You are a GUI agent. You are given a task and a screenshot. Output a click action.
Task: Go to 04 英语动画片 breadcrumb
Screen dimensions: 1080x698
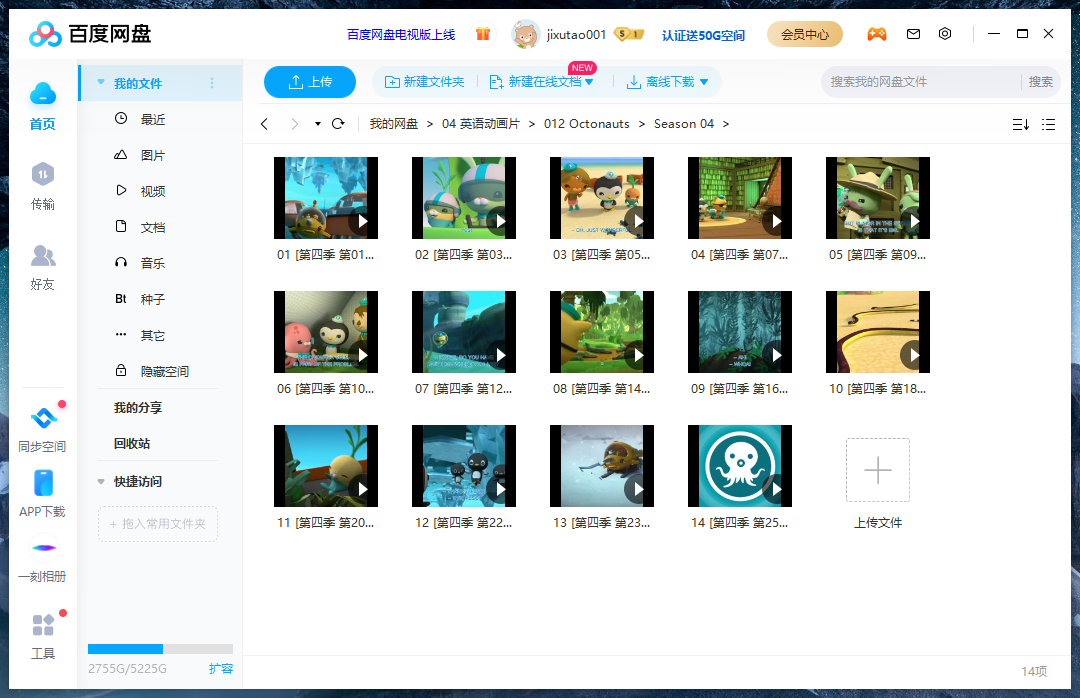tap(481, 124)
